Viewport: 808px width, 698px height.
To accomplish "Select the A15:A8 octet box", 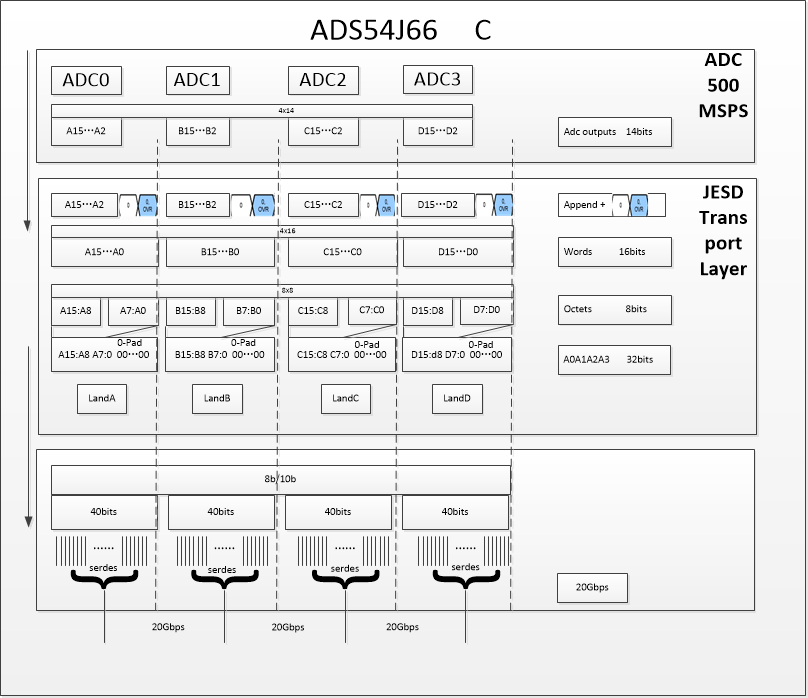I will (x=76, y=311).
